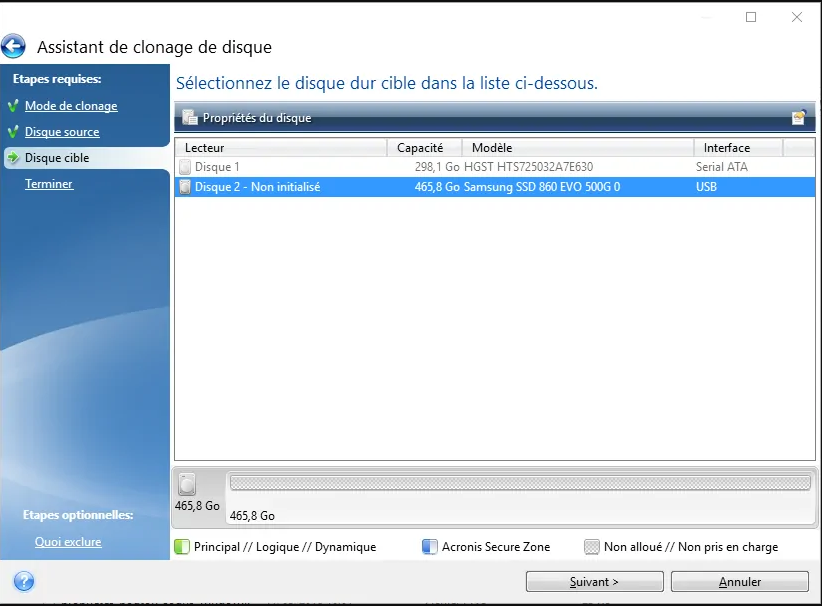Sort disks by Modèle column header
Image resolution: width=822 pixels, height=606 pixels.
click(x=578, y=148)
